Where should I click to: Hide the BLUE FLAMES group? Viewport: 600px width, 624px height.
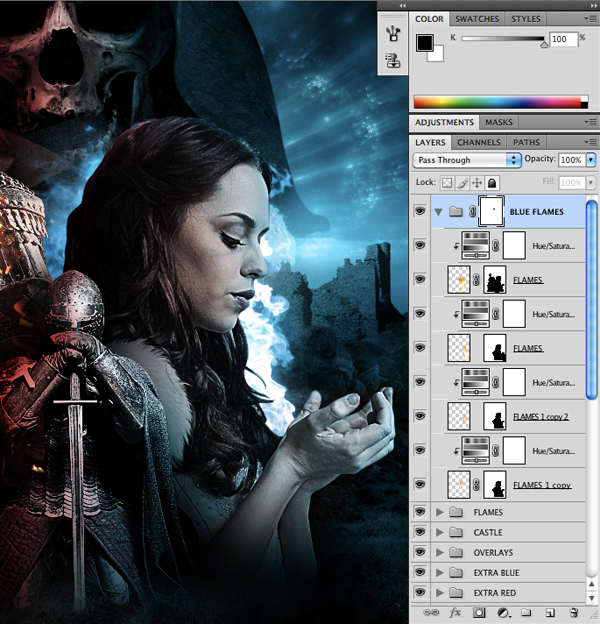tap(420, 212)
